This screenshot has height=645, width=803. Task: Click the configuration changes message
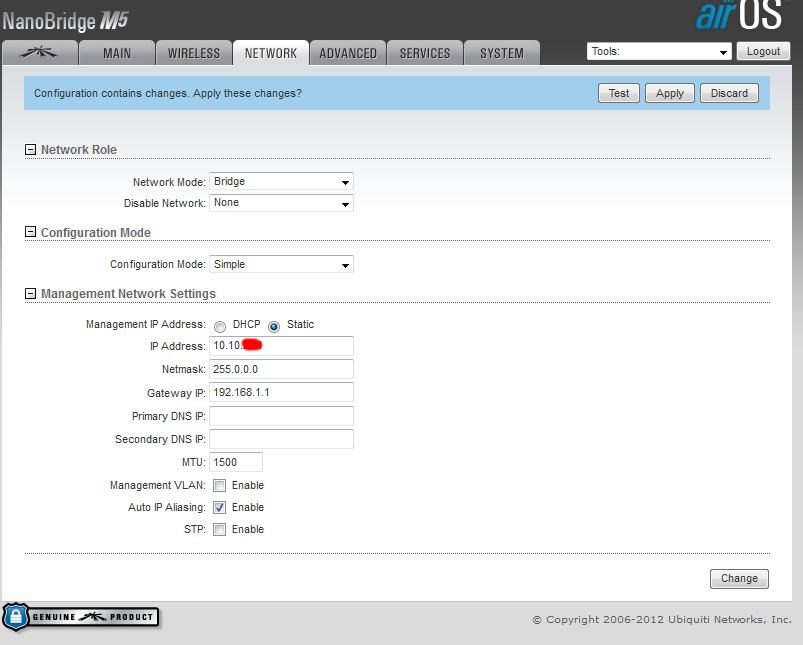pos(168,93)
